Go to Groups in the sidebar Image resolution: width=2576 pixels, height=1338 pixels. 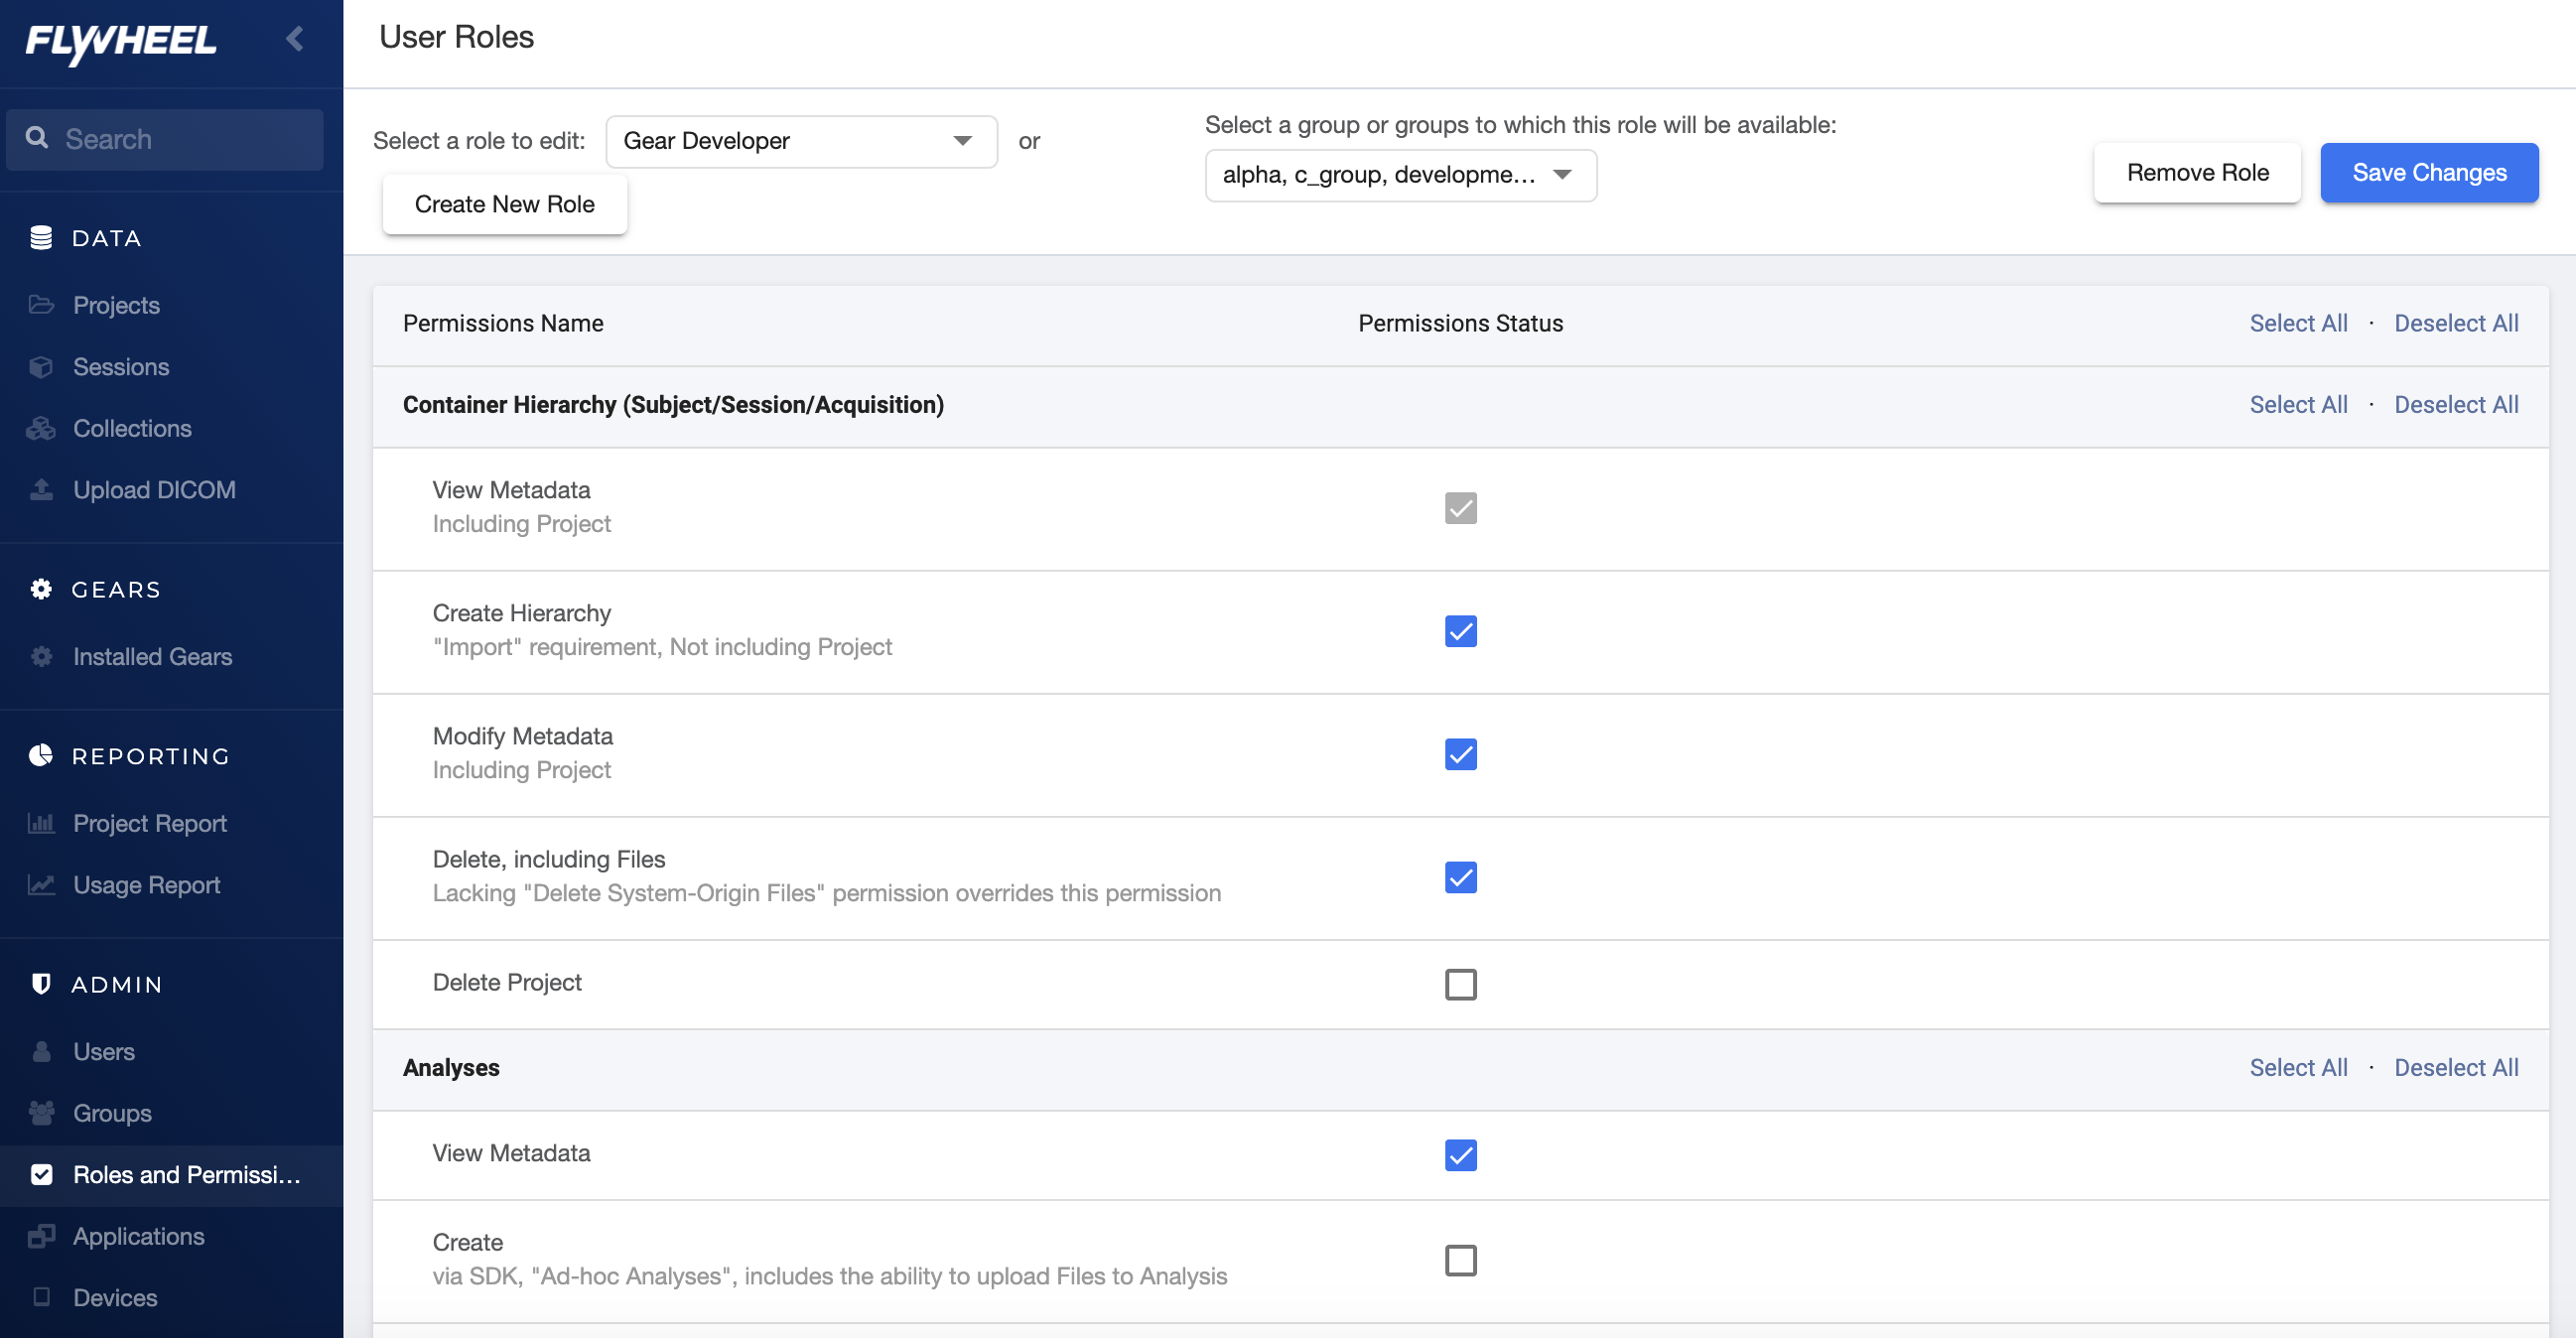point(112,1113)
